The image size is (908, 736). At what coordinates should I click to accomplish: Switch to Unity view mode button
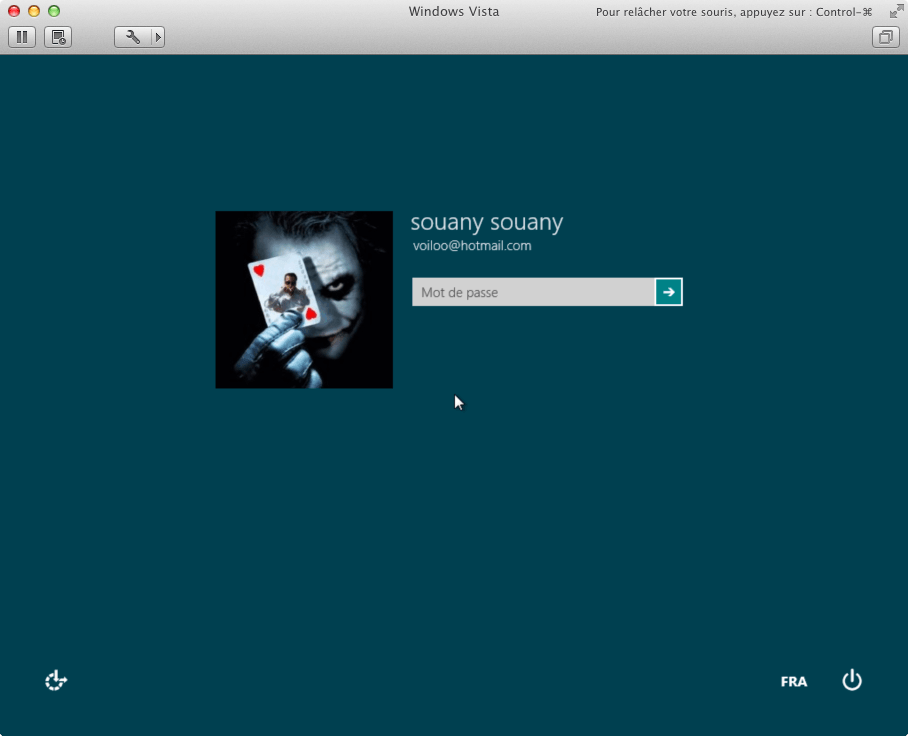(x=885, y=37)
